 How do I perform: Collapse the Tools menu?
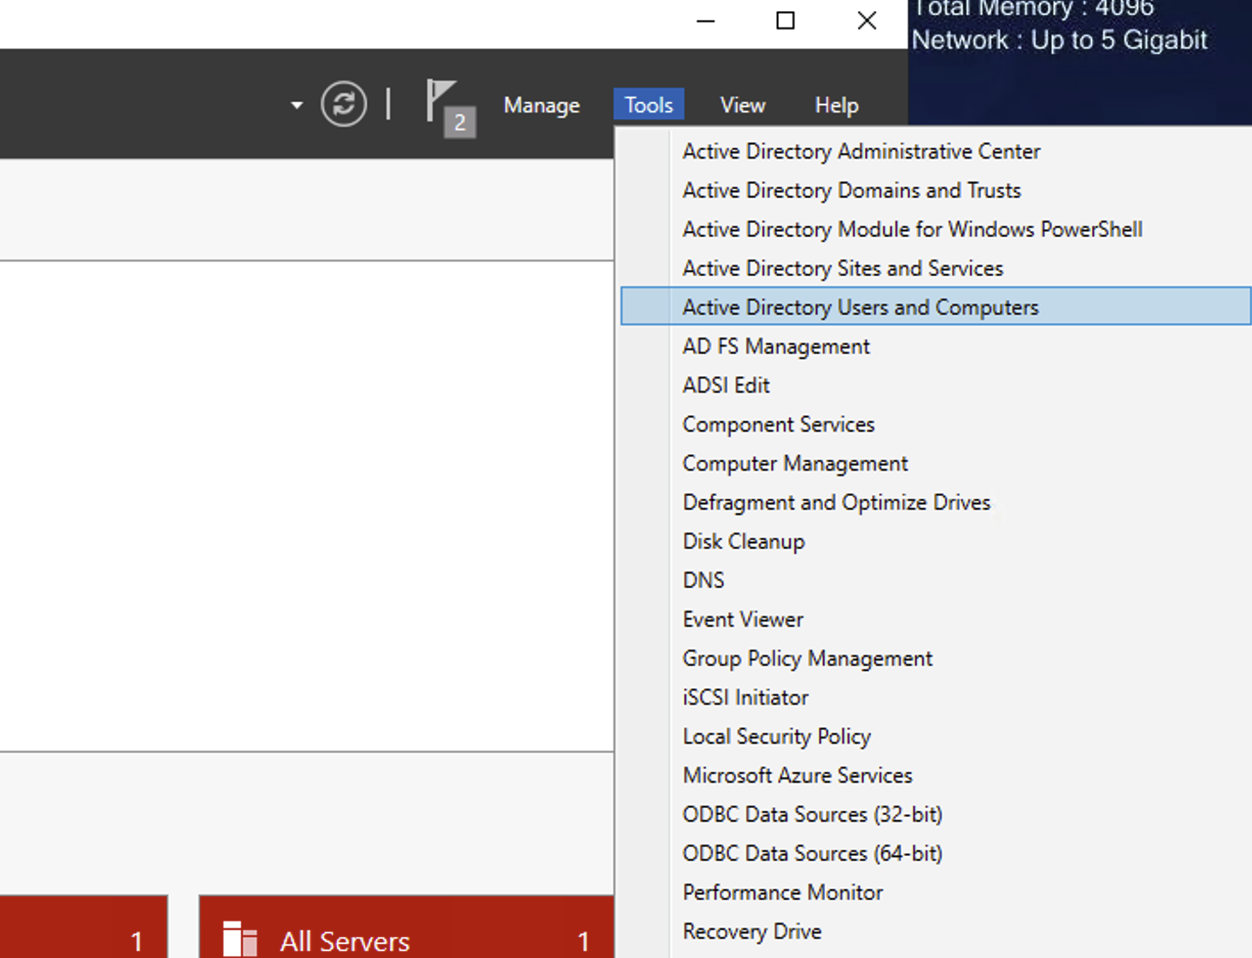pyautogui.click(x=649, y=105)
